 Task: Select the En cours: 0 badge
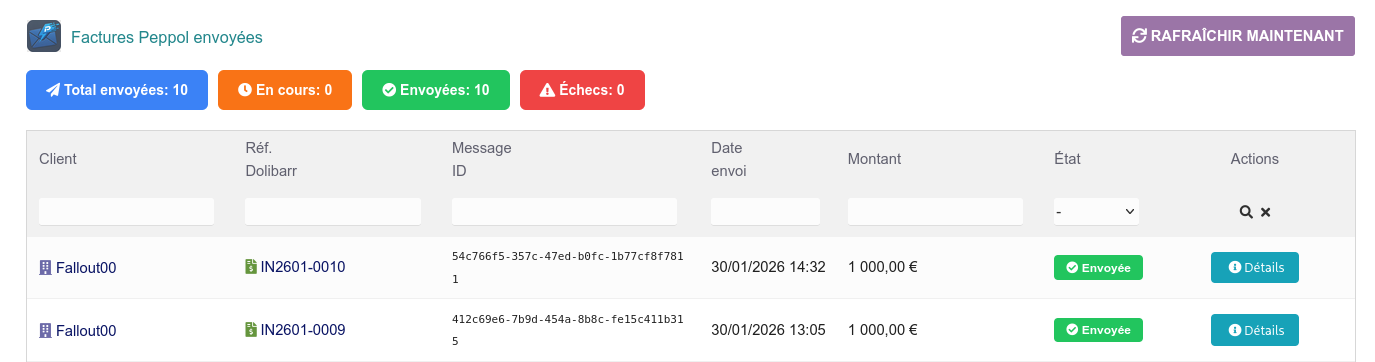click(285, 90)
